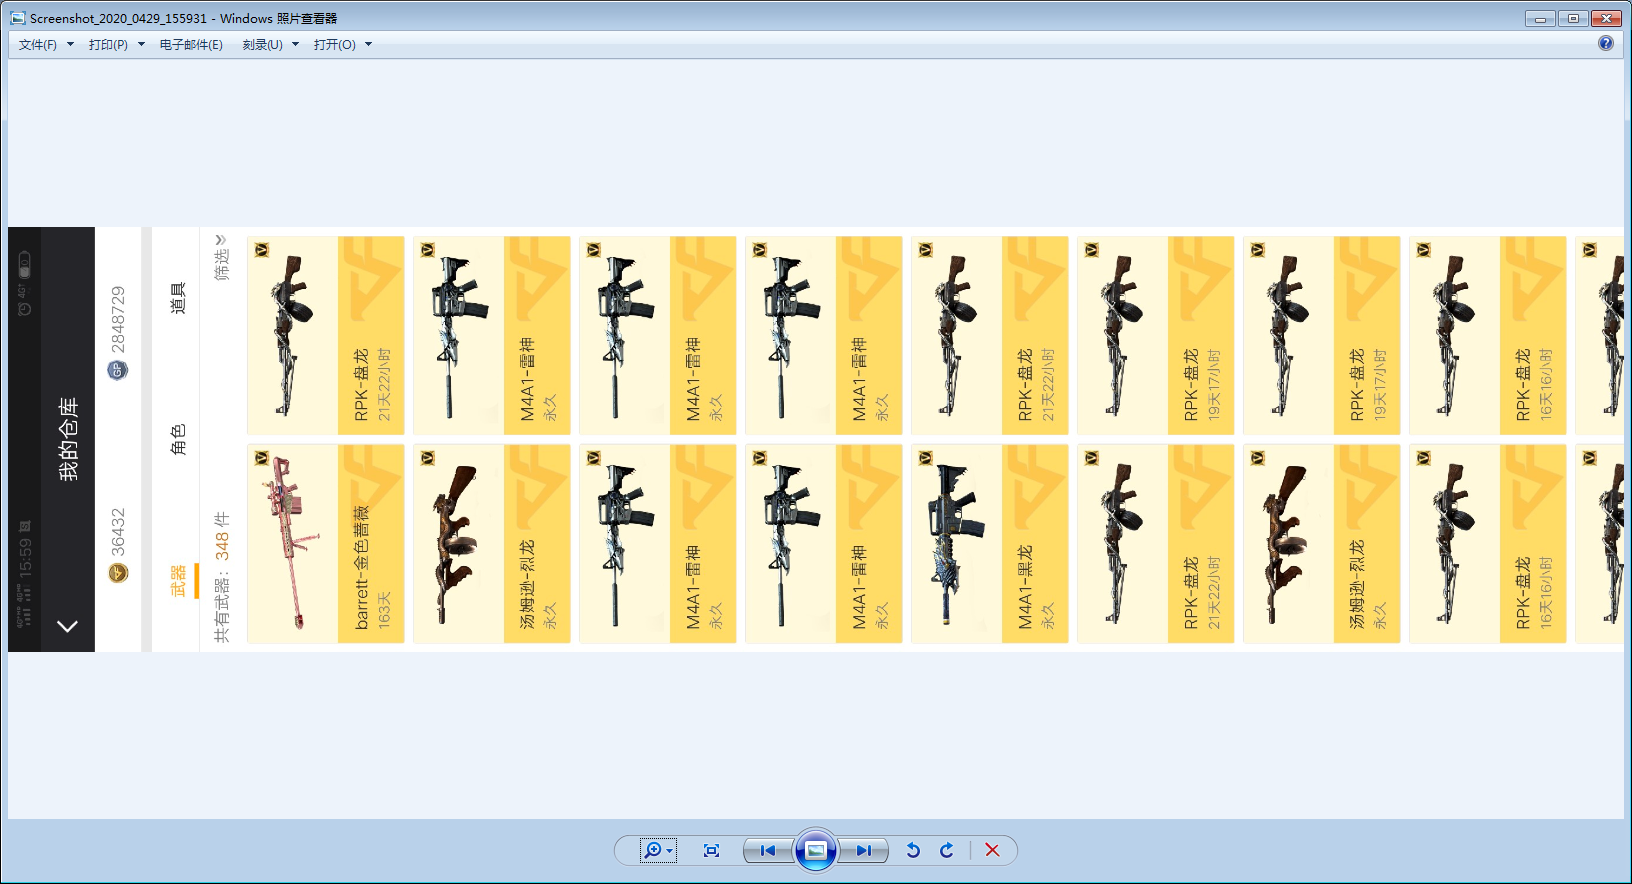Open the 文件(F) menu
Image resolution: width=1632 pixels, height=884 pixels.
point(46,44)
